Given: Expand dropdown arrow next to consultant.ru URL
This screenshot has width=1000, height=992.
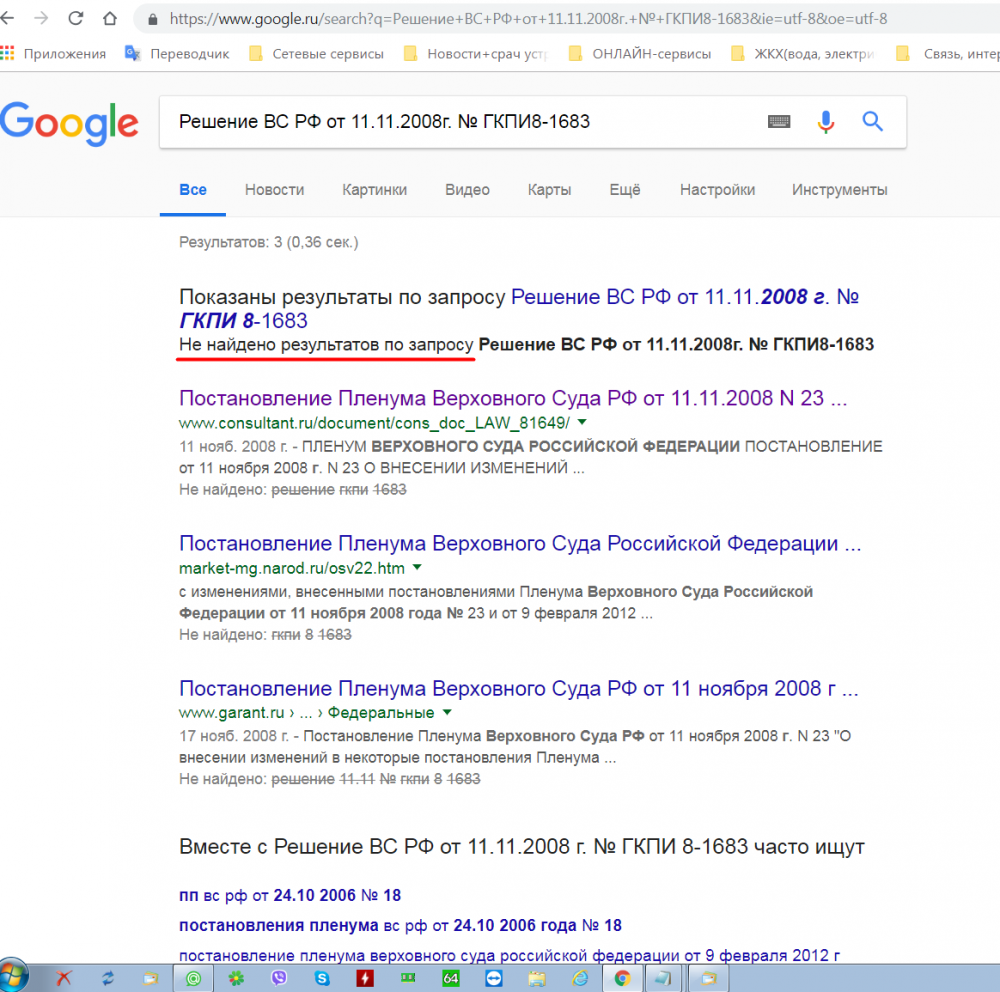Looking at the screenshot, I should [582, 424].
